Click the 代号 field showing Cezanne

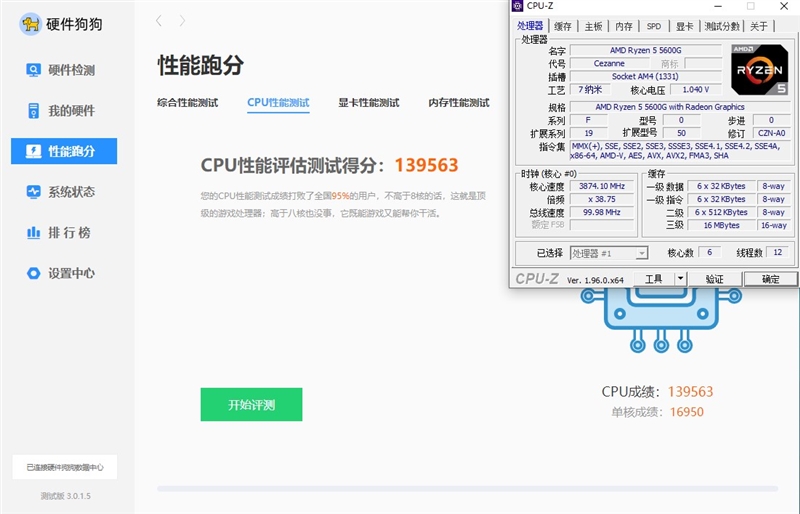click(x=609, y=63)
